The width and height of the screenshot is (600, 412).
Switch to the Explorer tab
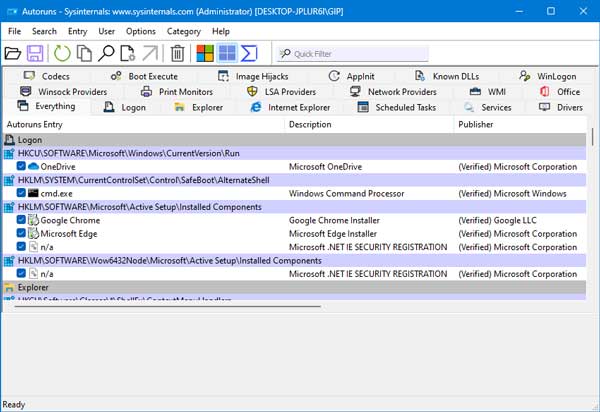pos(198,107)
